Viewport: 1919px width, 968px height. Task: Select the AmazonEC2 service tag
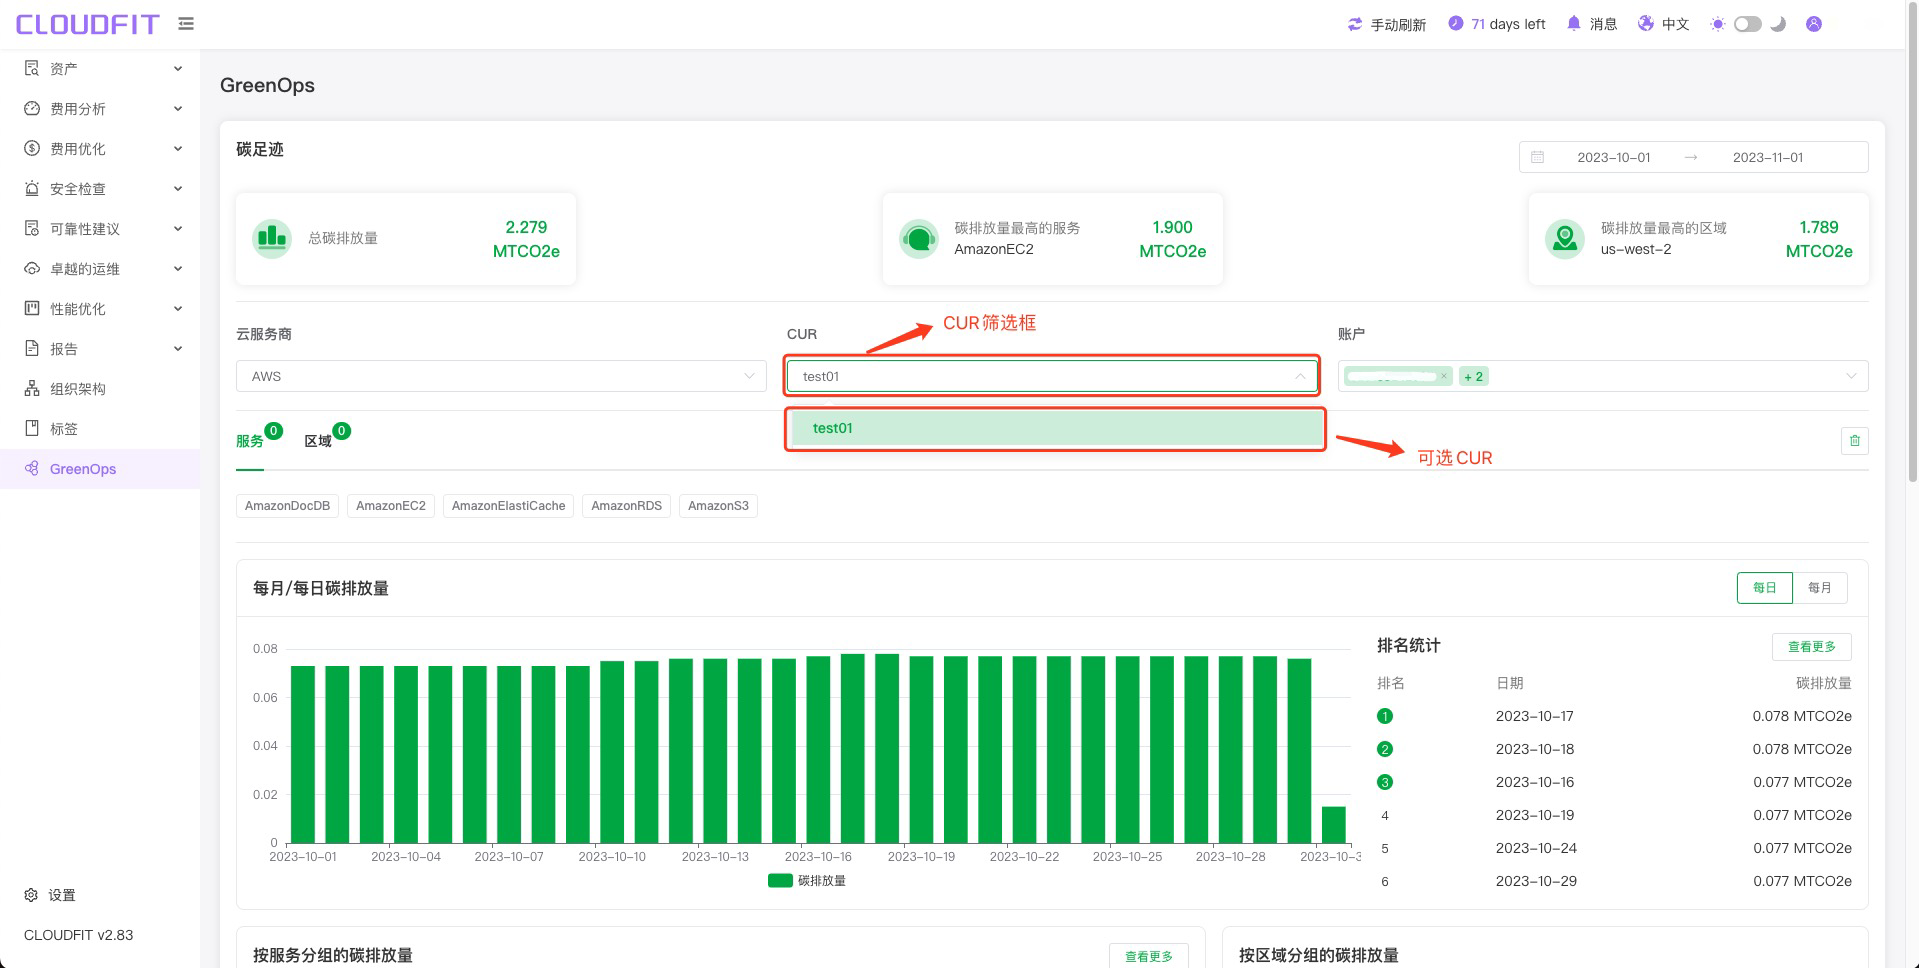(x=391, y=505)
